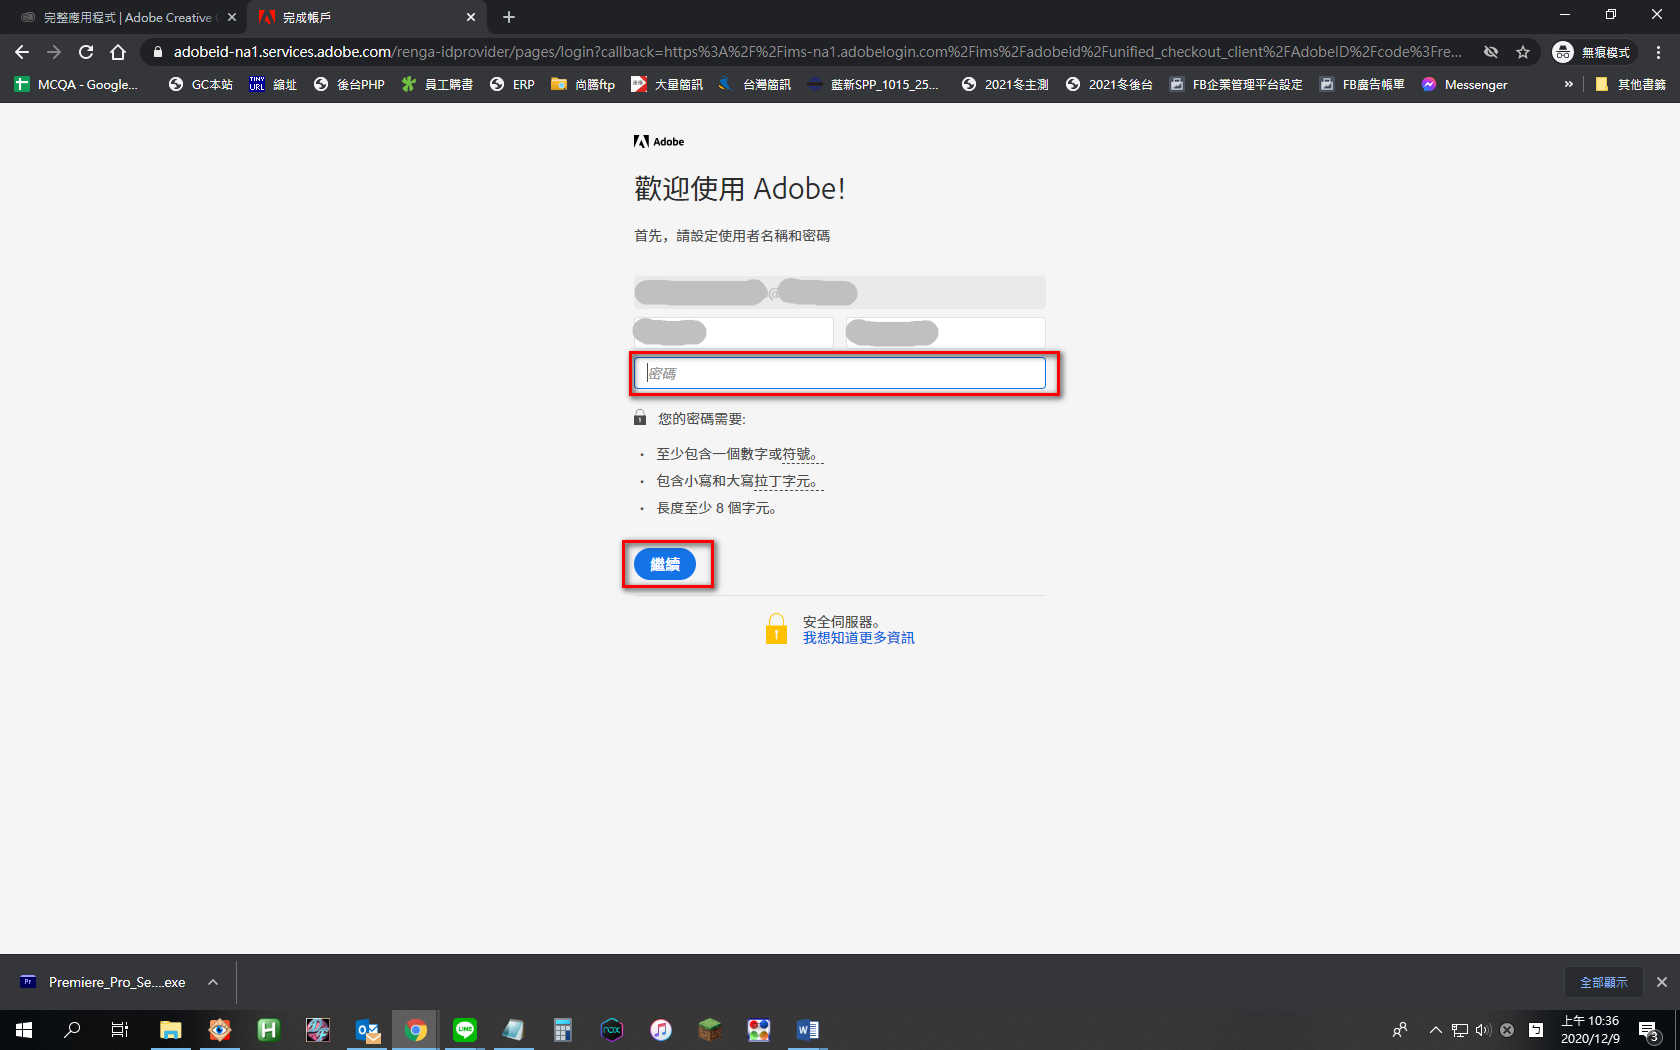Click the browser reload icon
The height and width of the screenshot is (1050, 1680).
pos(86,52)
